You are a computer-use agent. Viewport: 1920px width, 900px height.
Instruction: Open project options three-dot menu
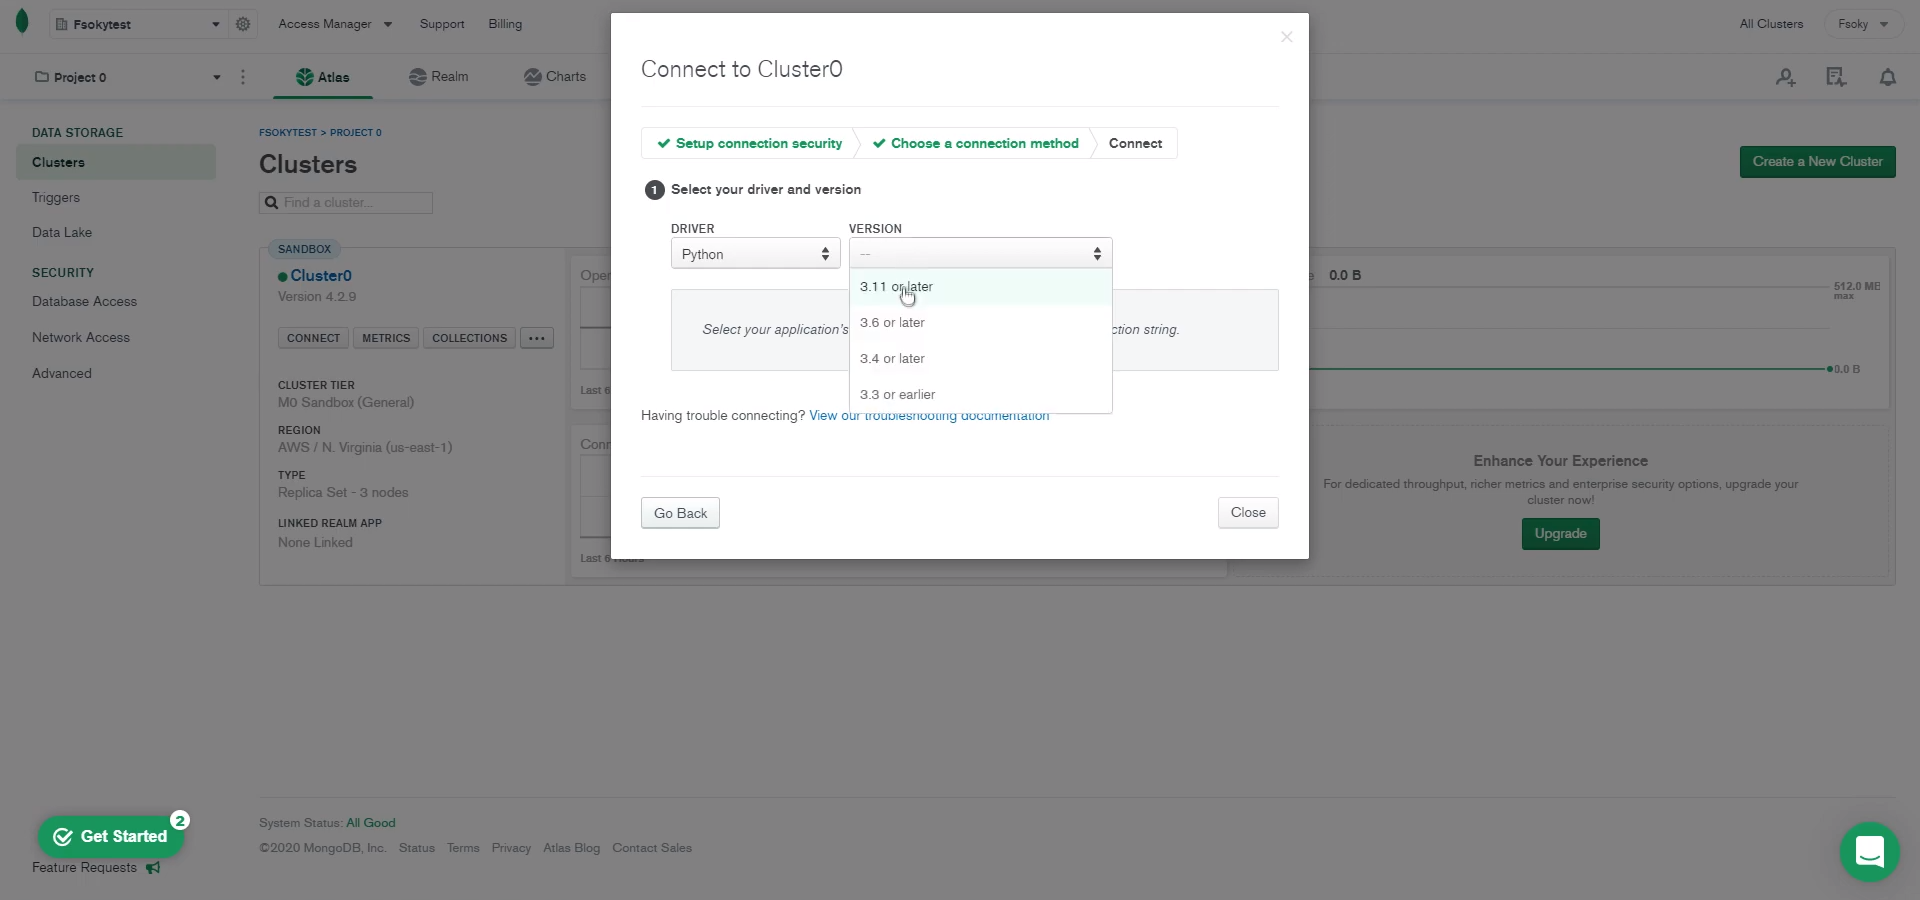tap(243, 77)
